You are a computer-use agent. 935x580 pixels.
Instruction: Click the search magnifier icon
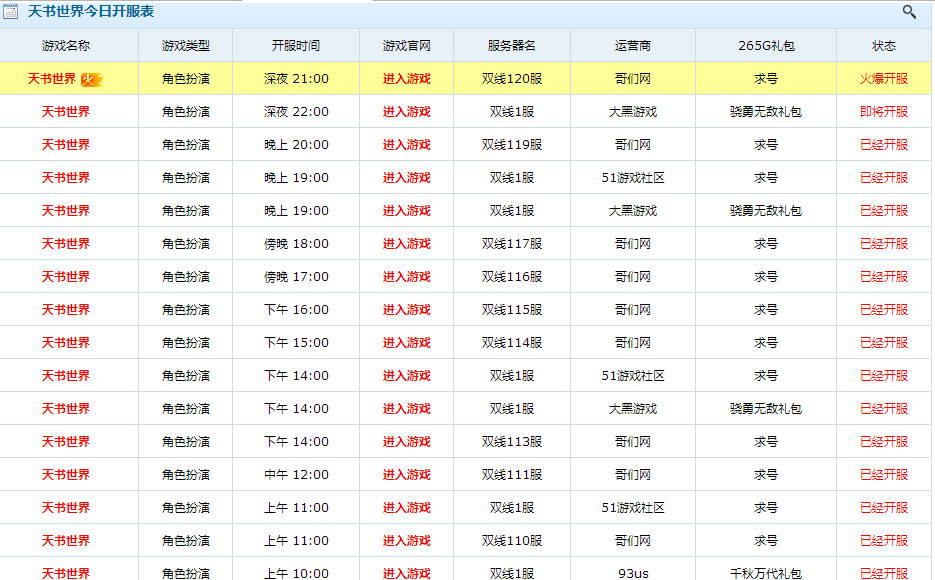pos(909,11)
